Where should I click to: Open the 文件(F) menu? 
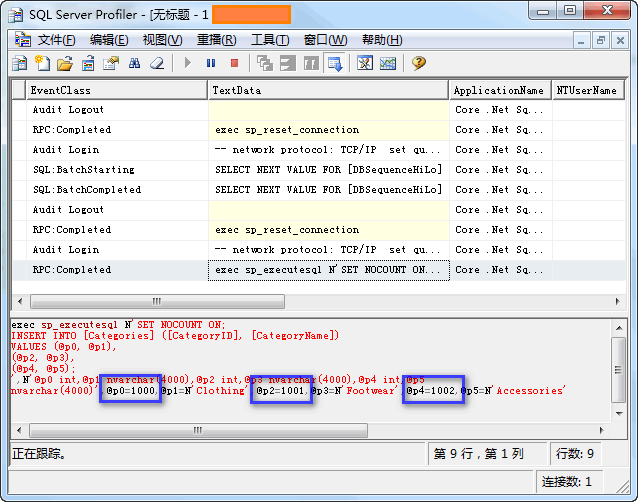pyautogui.click(x=57, y=40)
